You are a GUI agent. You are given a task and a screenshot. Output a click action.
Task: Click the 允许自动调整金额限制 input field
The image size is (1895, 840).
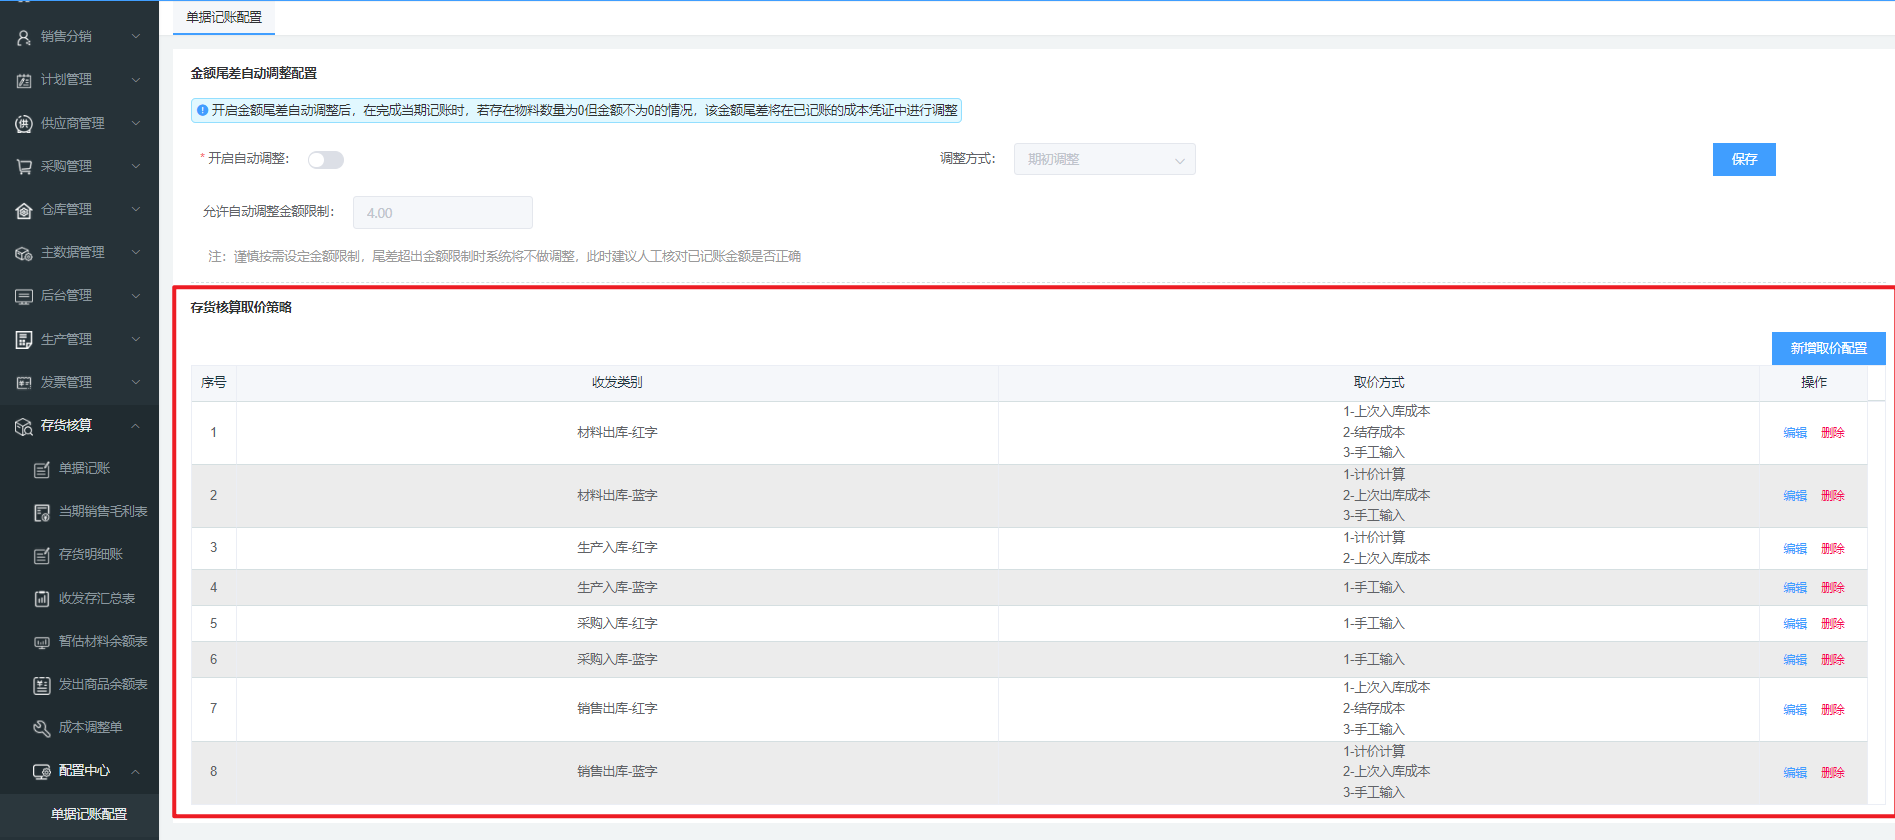[x=442, y=213]
